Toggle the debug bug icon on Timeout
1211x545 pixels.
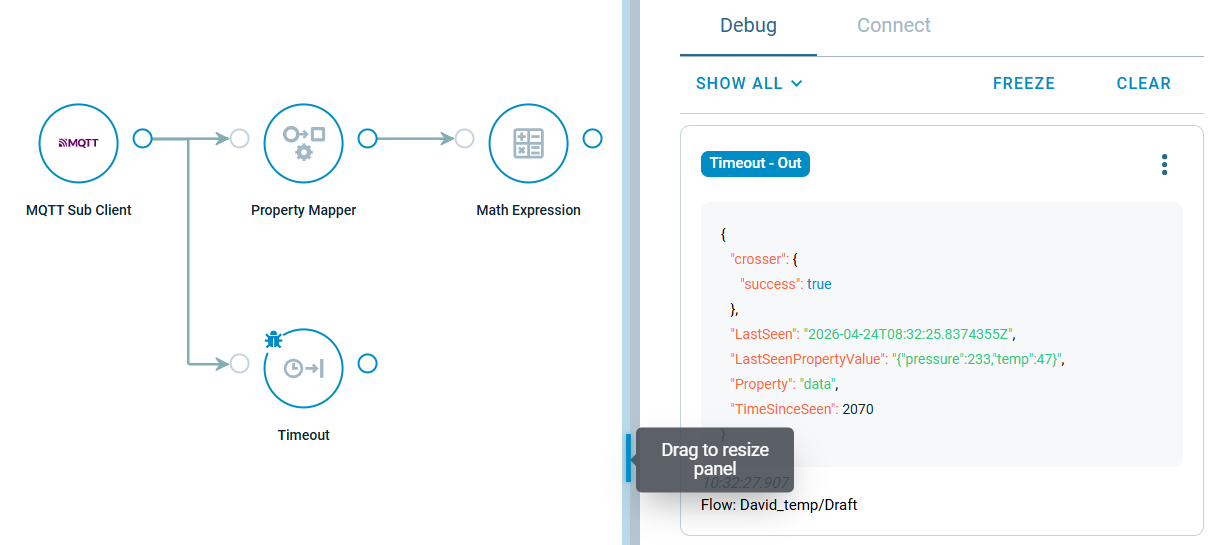pos(273,340)
